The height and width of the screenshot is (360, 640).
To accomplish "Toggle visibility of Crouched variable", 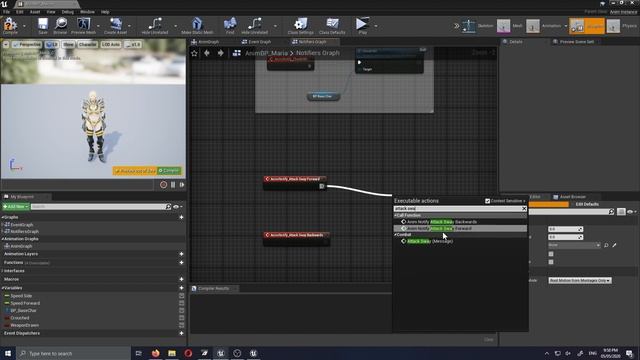I will tap(181, 318).
